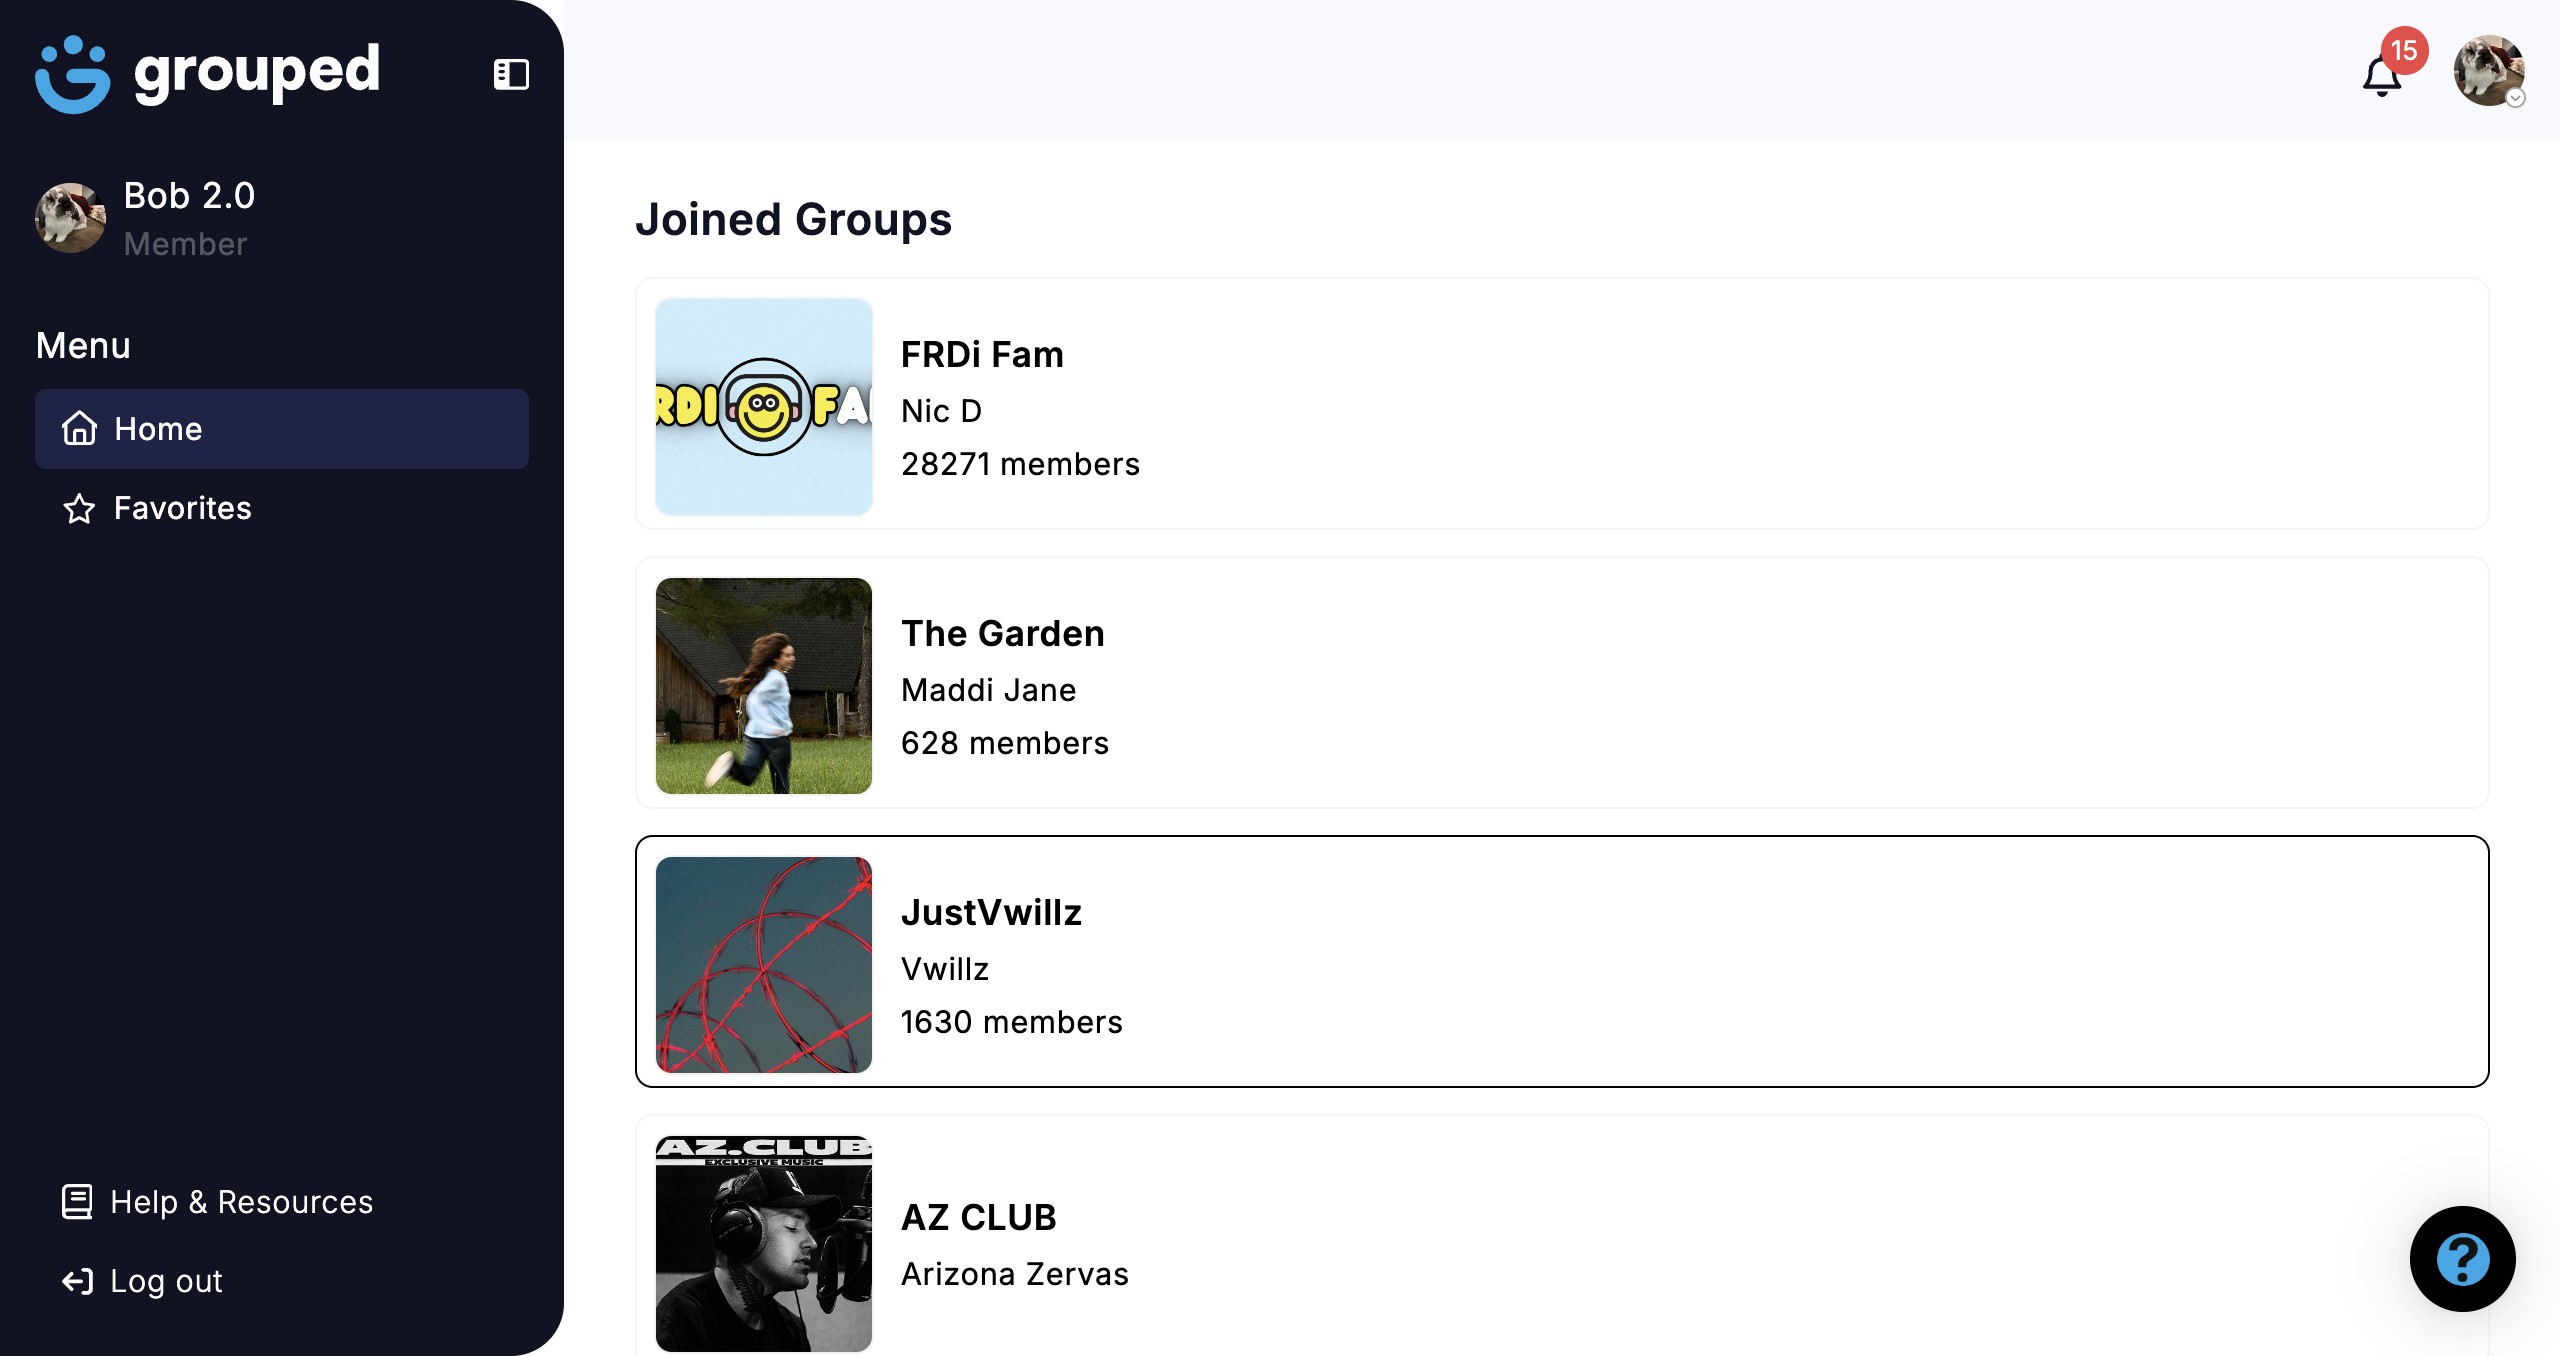Open the blue question mark help bubble
2560x1356 pixels.
pyautogui.click(x=2462, y=1258)
